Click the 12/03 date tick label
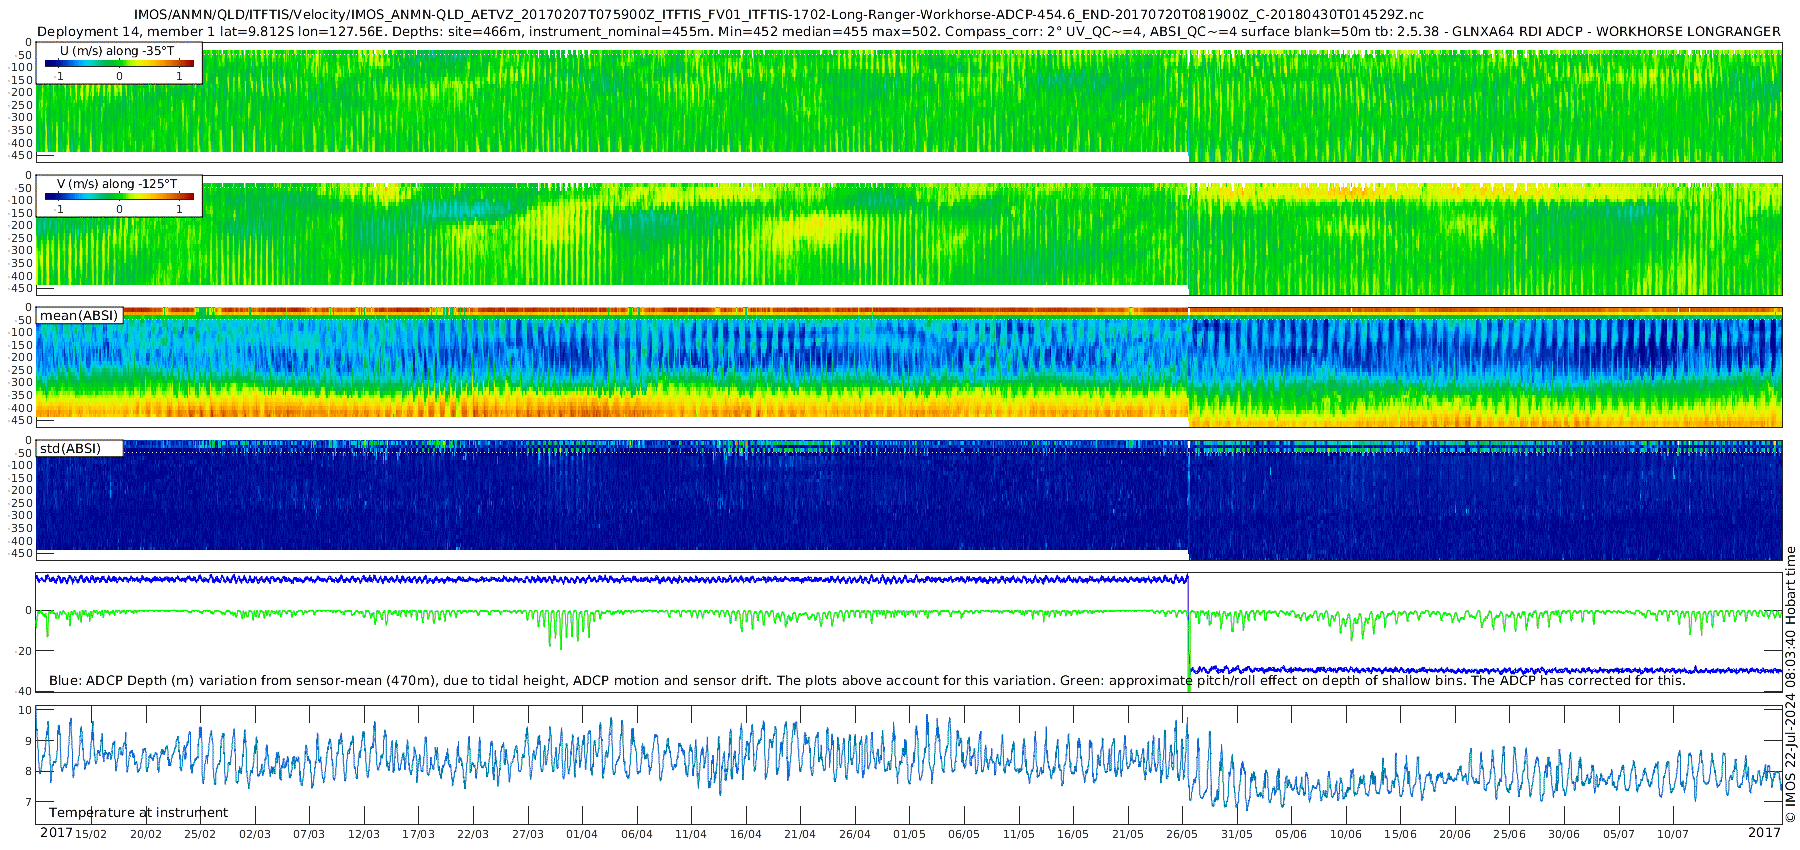The height and width of the screenshot is (850, 1800). pos(364,834)
